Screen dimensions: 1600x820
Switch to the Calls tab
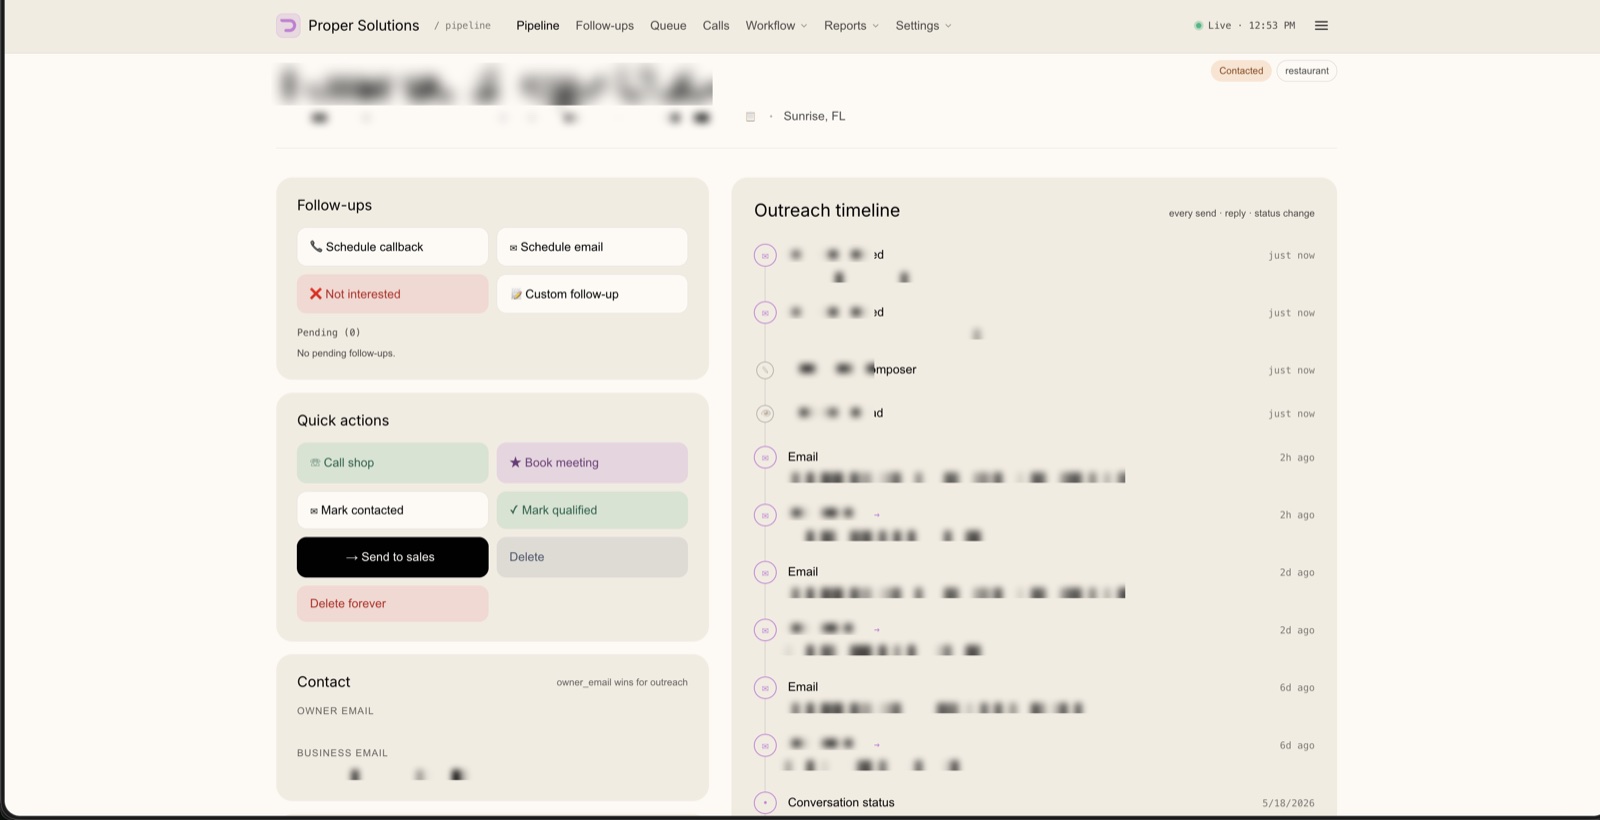click(x=716, y=26)
